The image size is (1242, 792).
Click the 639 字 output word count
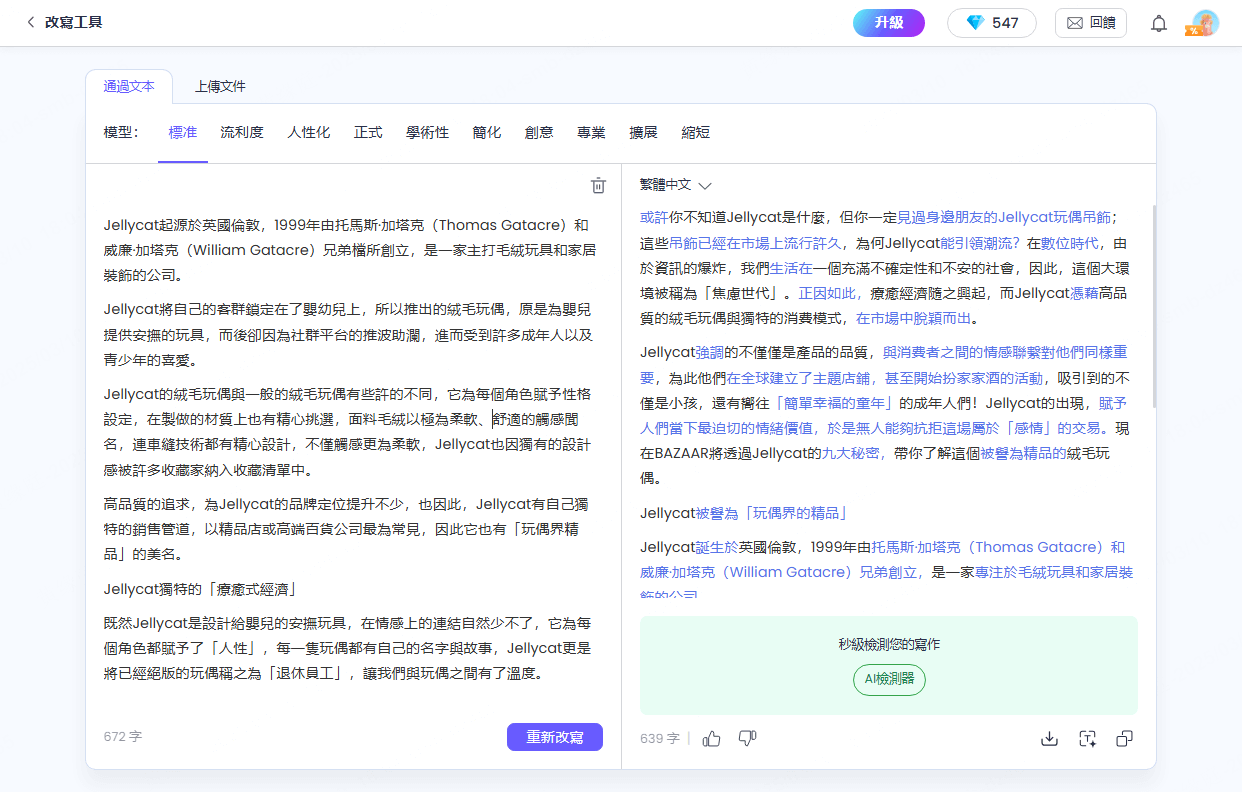[660, 738]
